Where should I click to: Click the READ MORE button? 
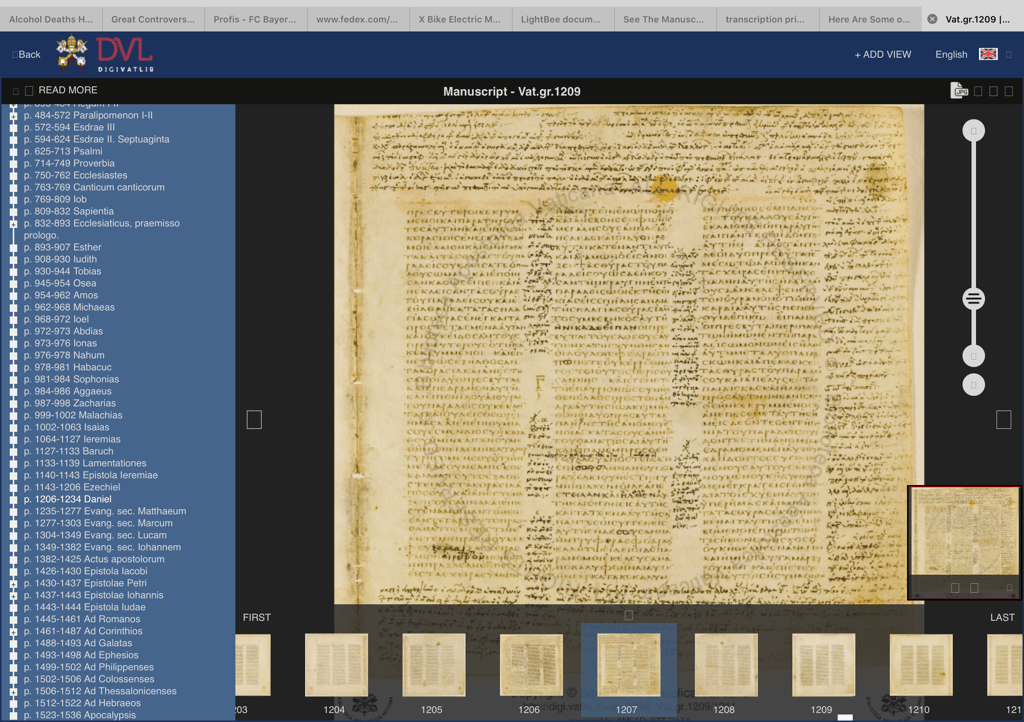67,90
